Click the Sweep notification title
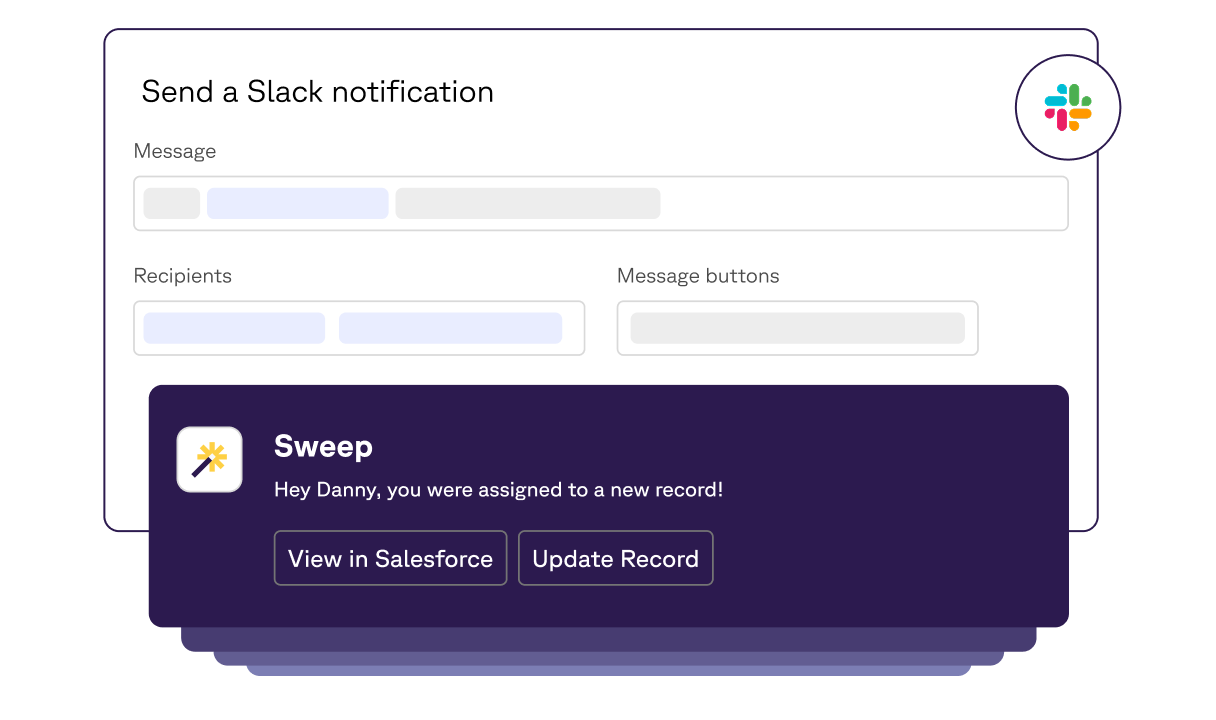 [323, 446]
